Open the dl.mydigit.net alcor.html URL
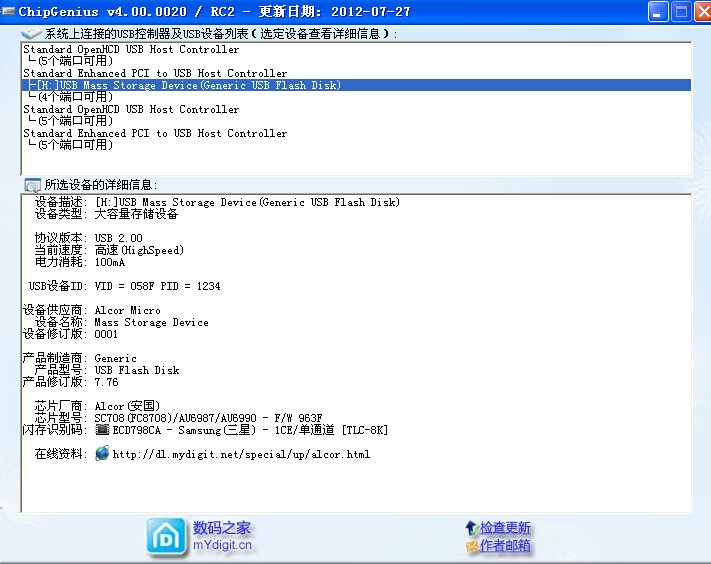The width and height of the screenshot is (711, 564). [x=241, y=454]
